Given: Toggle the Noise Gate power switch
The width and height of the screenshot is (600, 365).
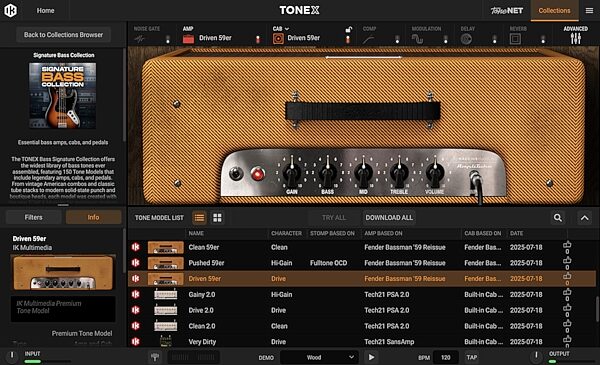Looking at the screenshot, I should pyautogui.click(x=168, y=39).
